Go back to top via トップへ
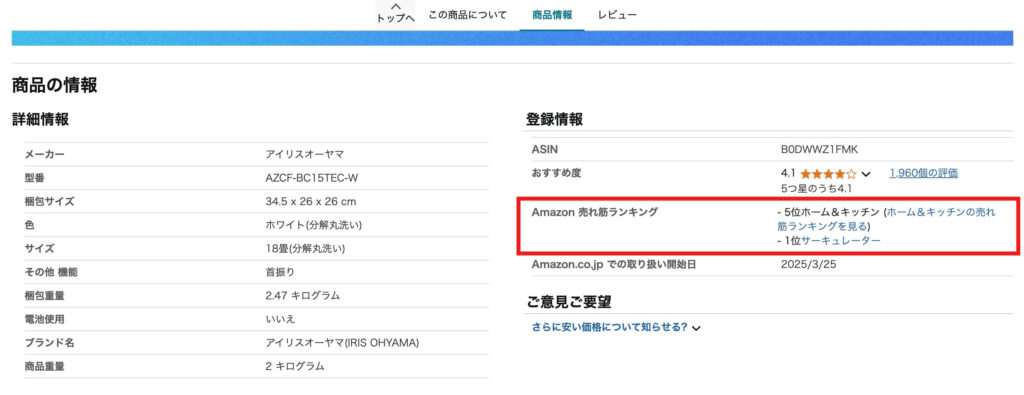Viewport: 1024px width, 395px height. click(395, 19)
